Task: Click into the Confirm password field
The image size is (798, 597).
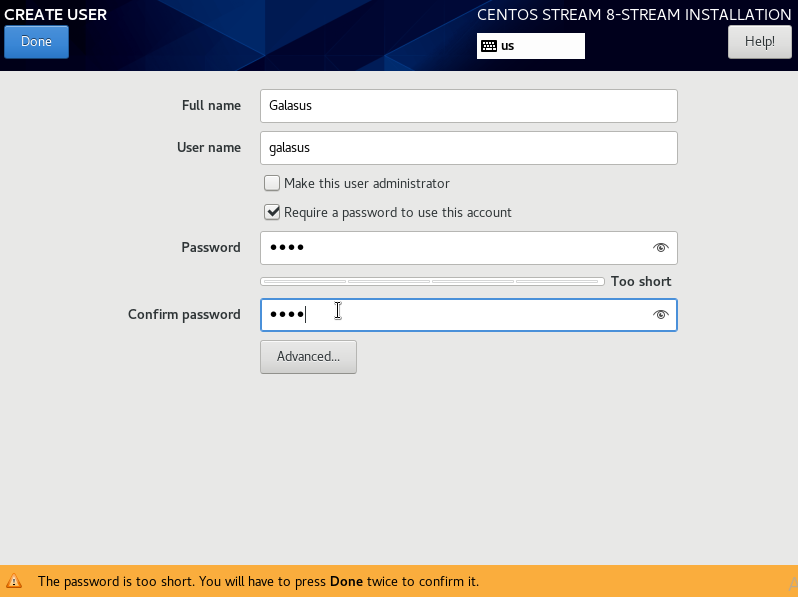Action: point(468,315)
